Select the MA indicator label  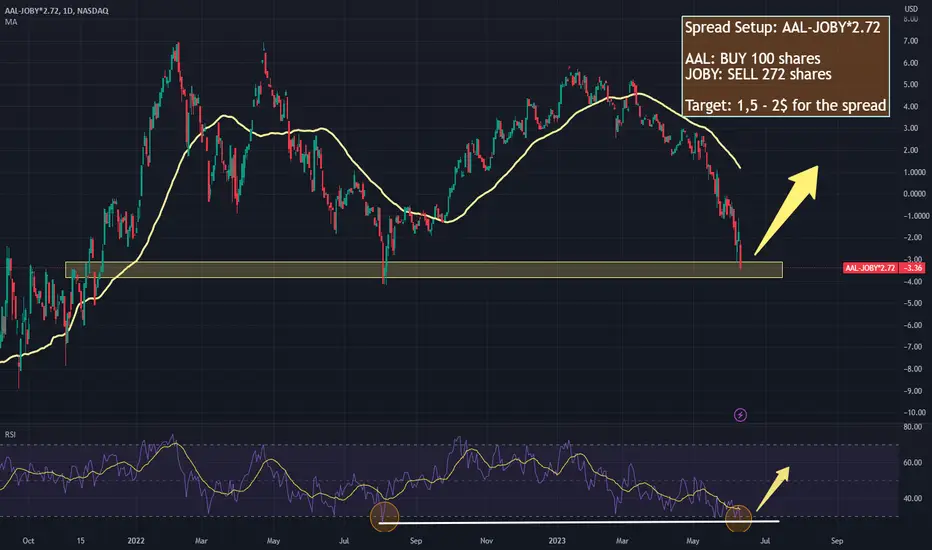pyautogui.click(x=11, y=22)
